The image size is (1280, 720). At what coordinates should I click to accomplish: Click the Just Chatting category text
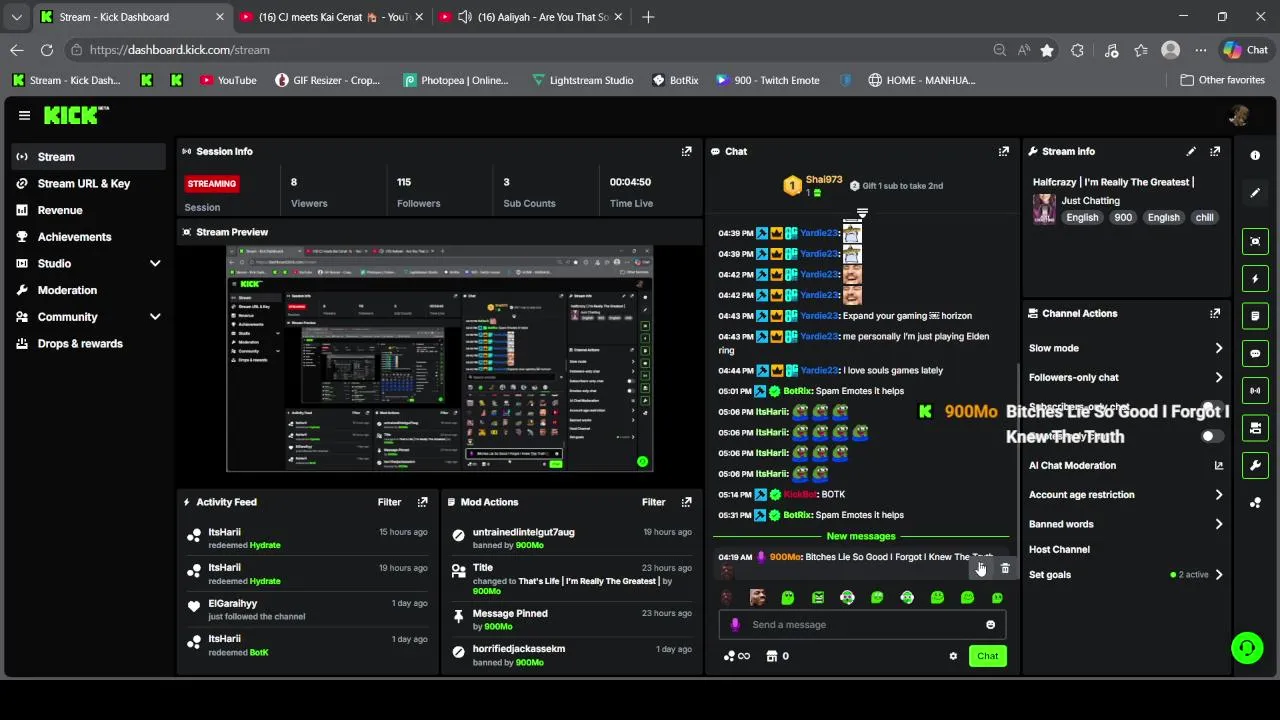tap(1090, 201)
